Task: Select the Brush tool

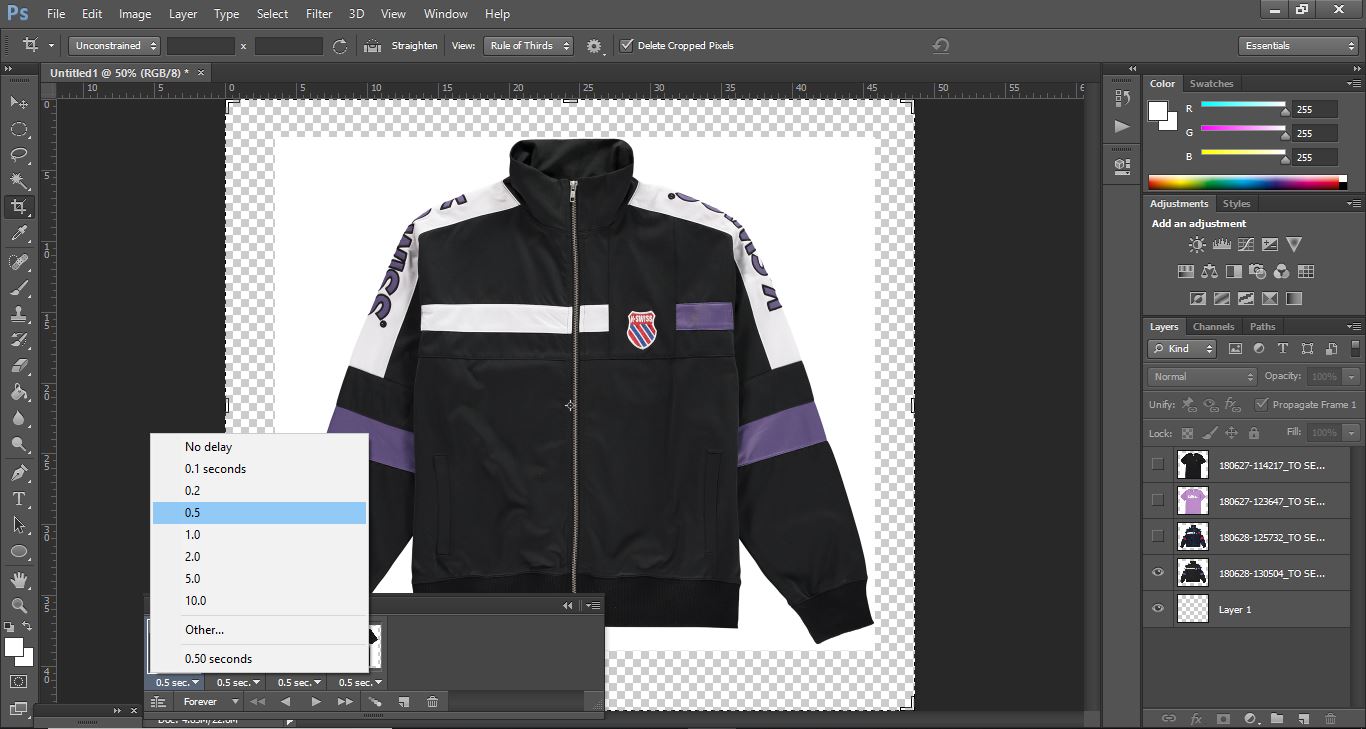Action: pyautogui.click(x=18, y=288)
